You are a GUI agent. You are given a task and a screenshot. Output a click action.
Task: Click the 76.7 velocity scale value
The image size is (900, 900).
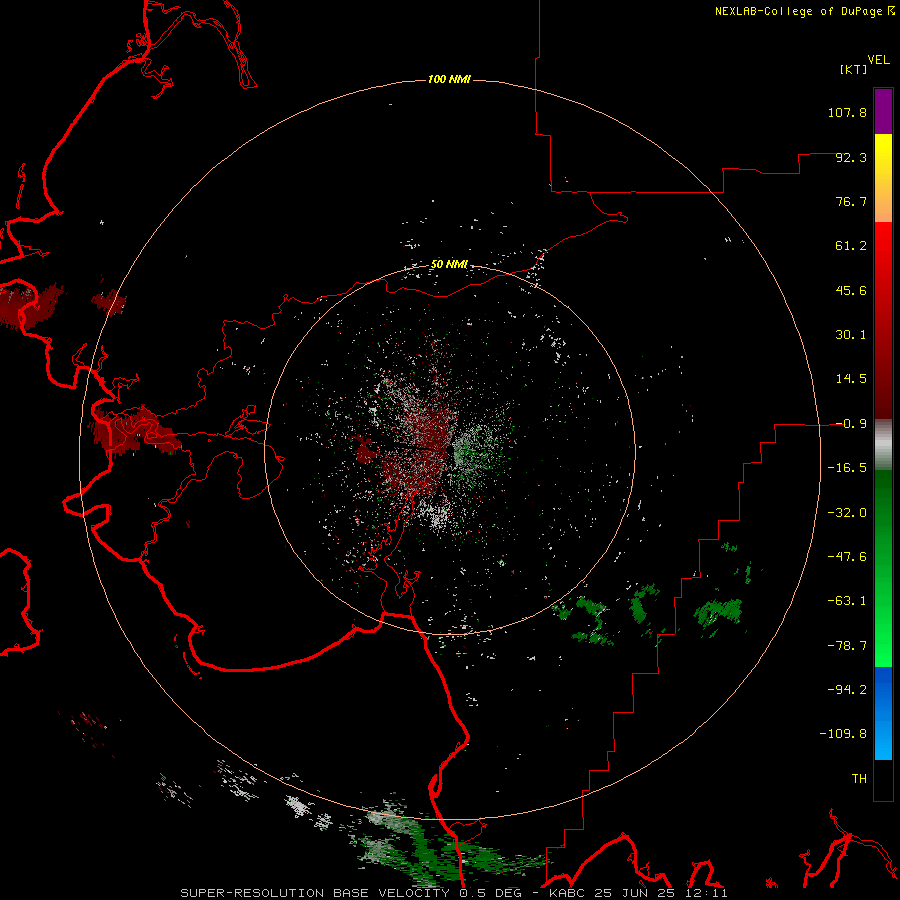pos(851,201)
